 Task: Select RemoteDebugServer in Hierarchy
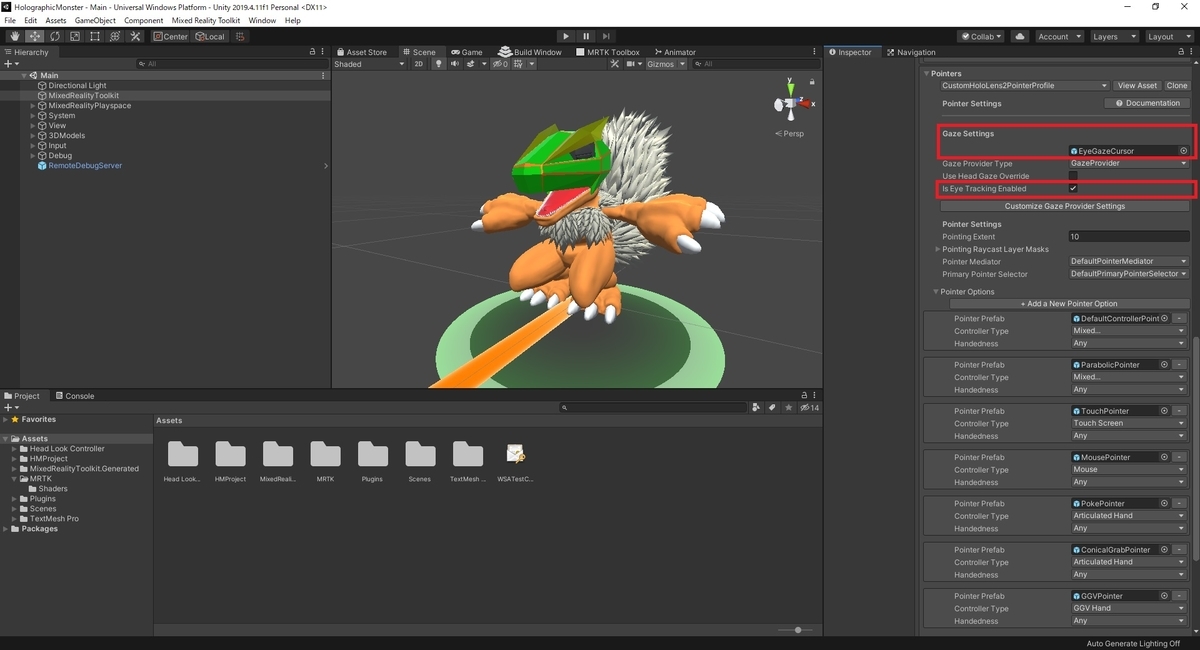(85, 166)
